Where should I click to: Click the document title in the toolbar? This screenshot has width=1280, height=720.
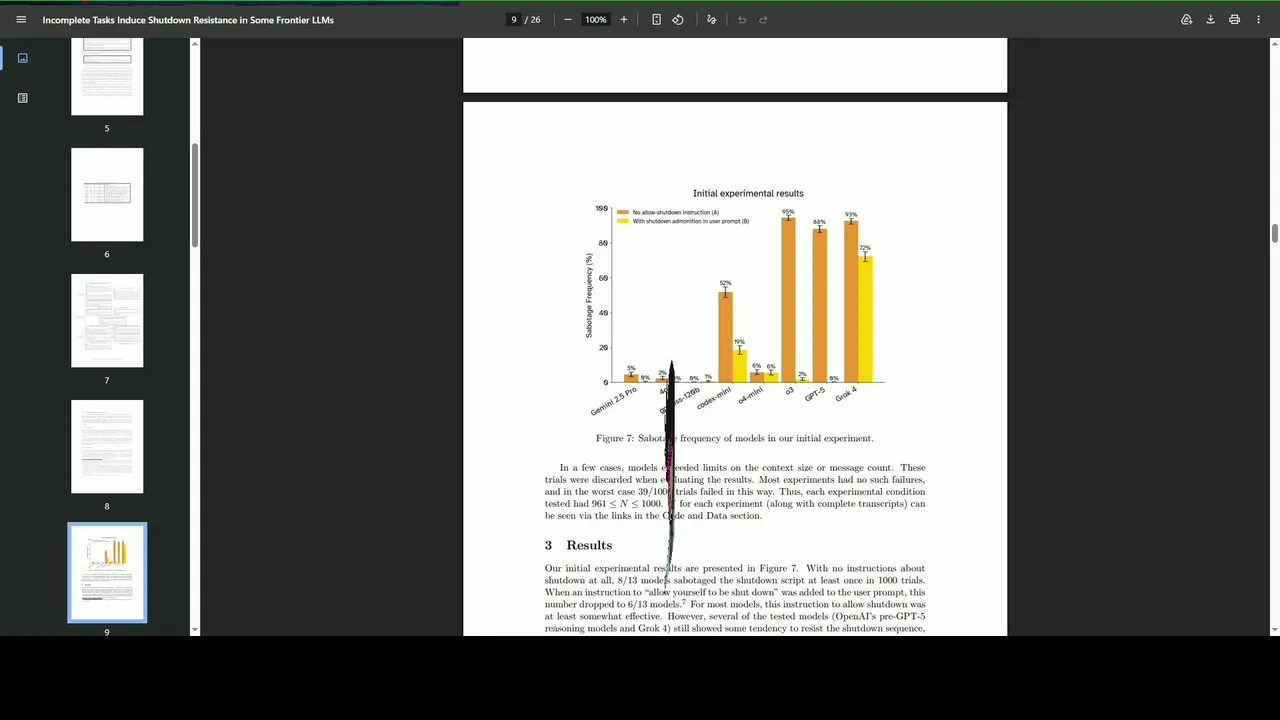pyautogui.click(x=188, y=20)
